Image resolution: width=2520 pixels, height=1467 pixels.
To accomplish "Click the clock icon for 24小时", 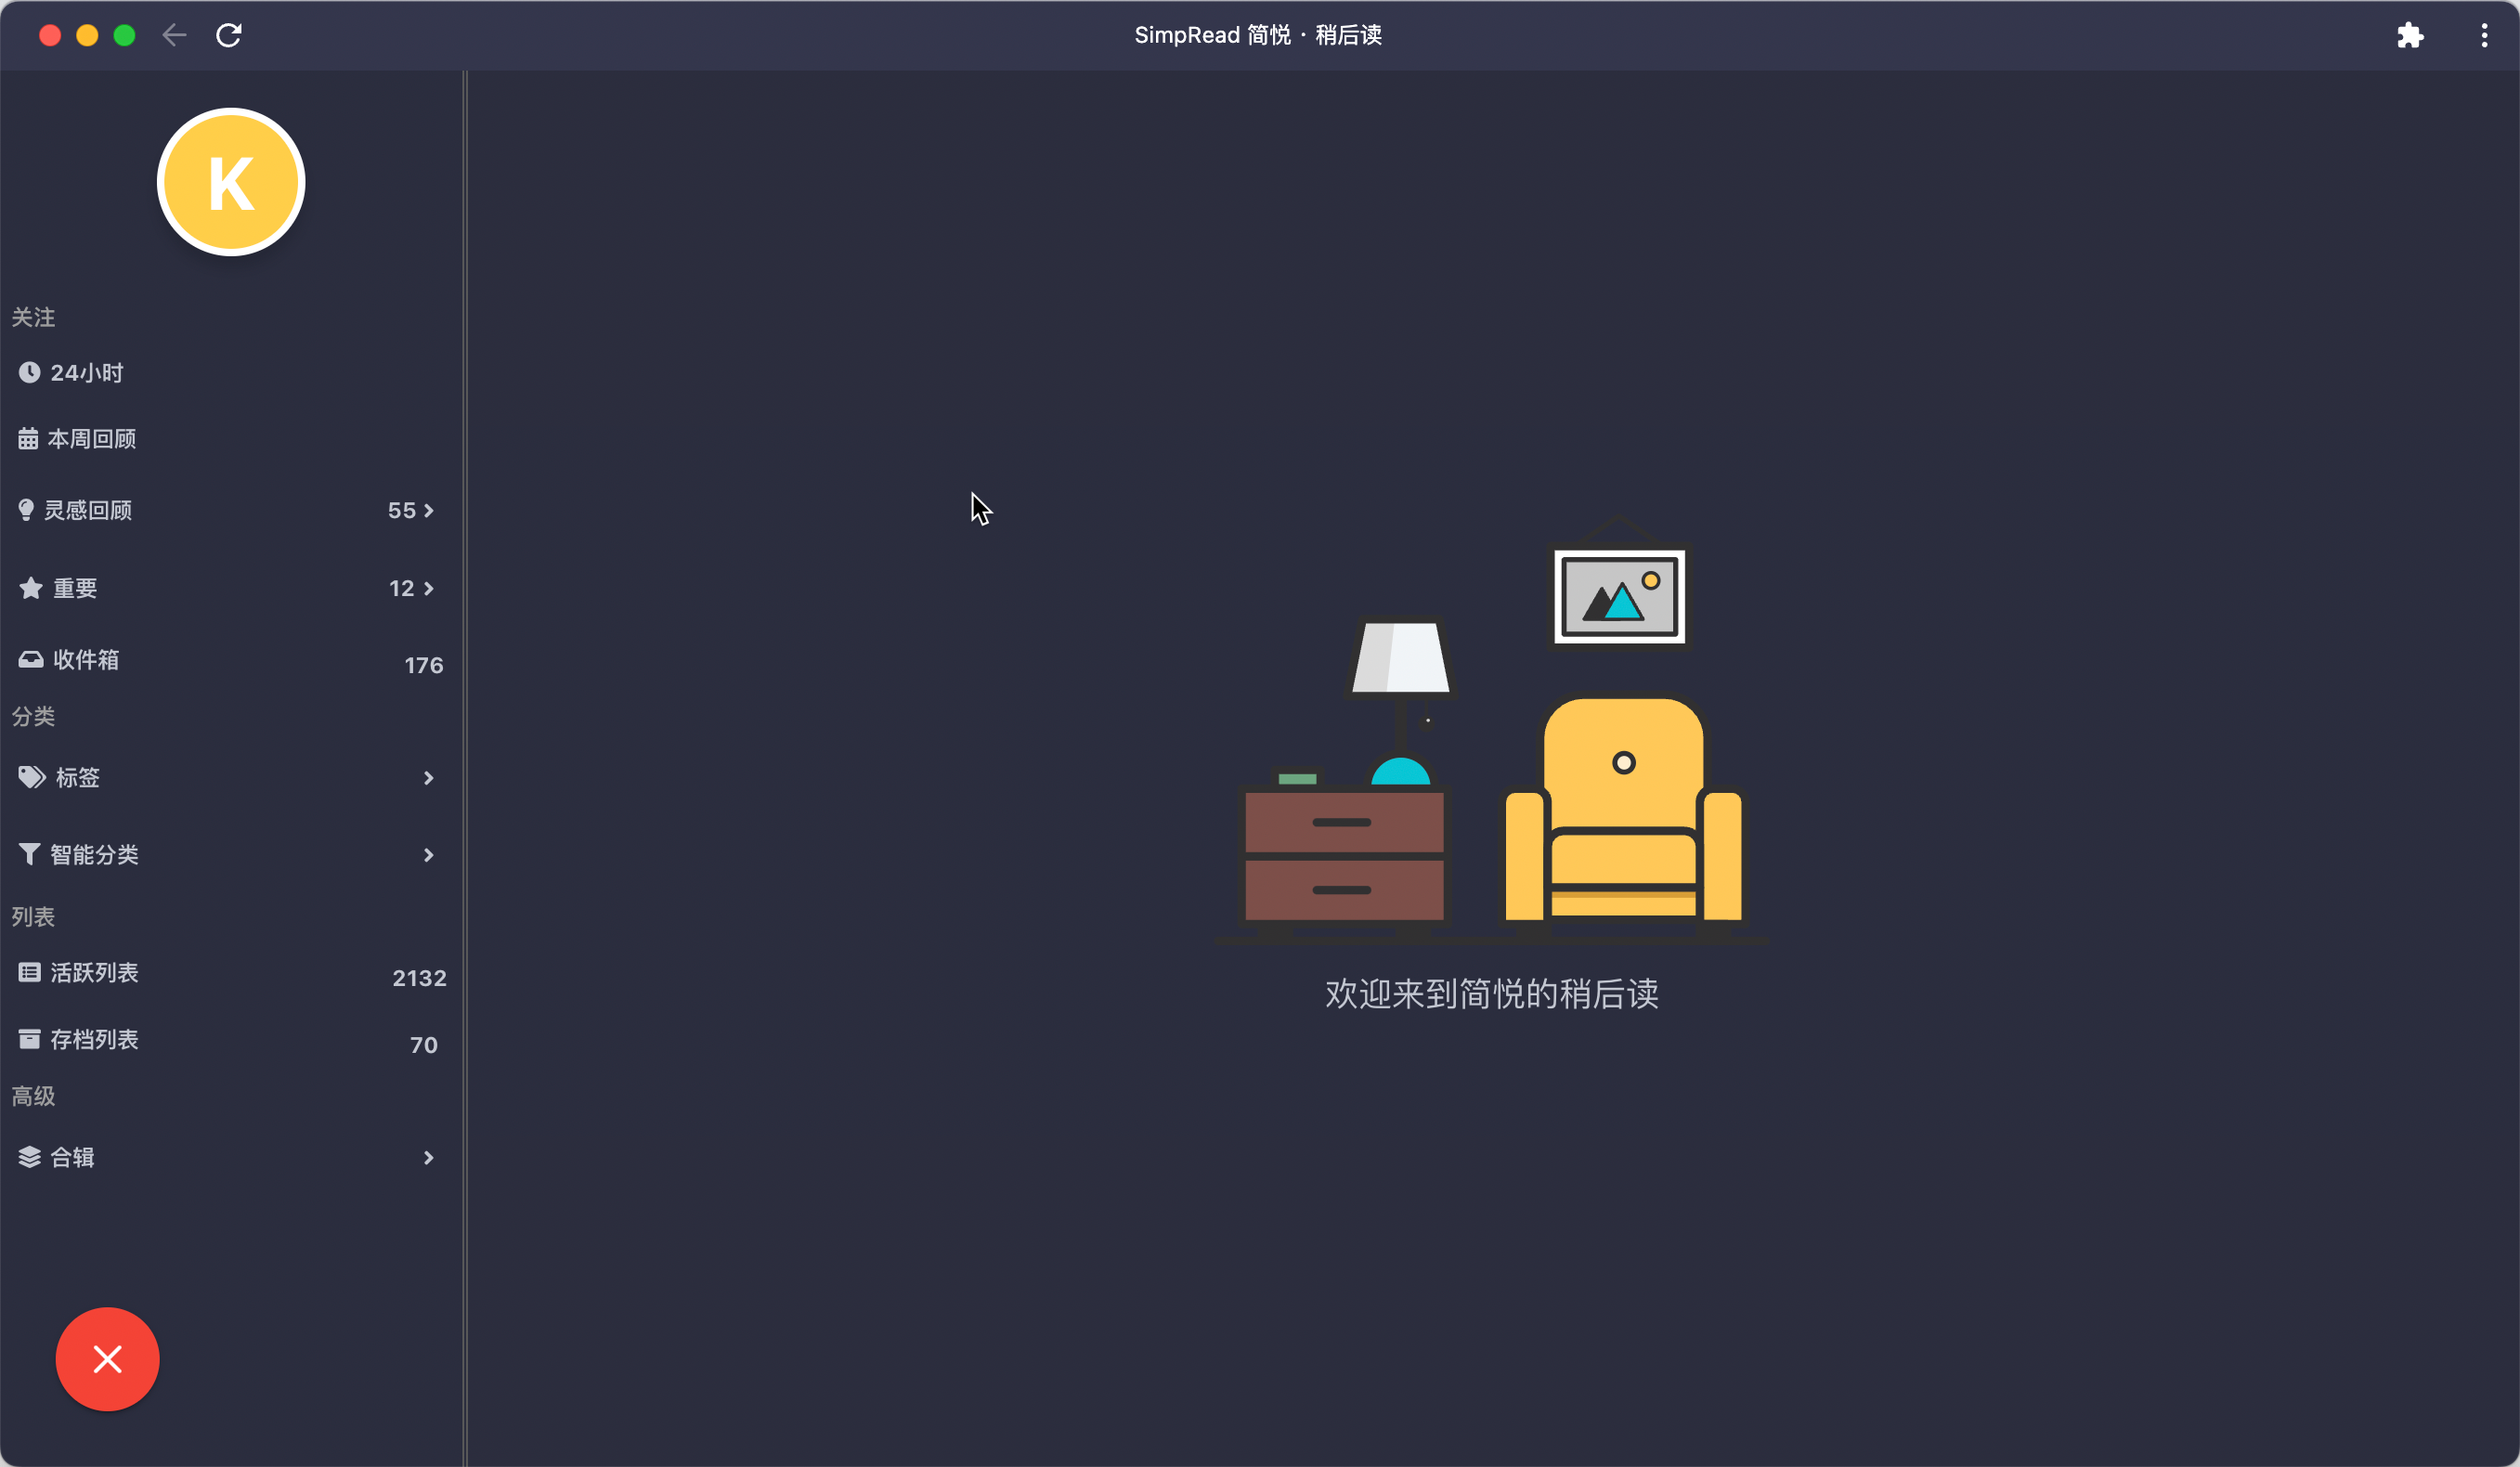I will point(29,373).
